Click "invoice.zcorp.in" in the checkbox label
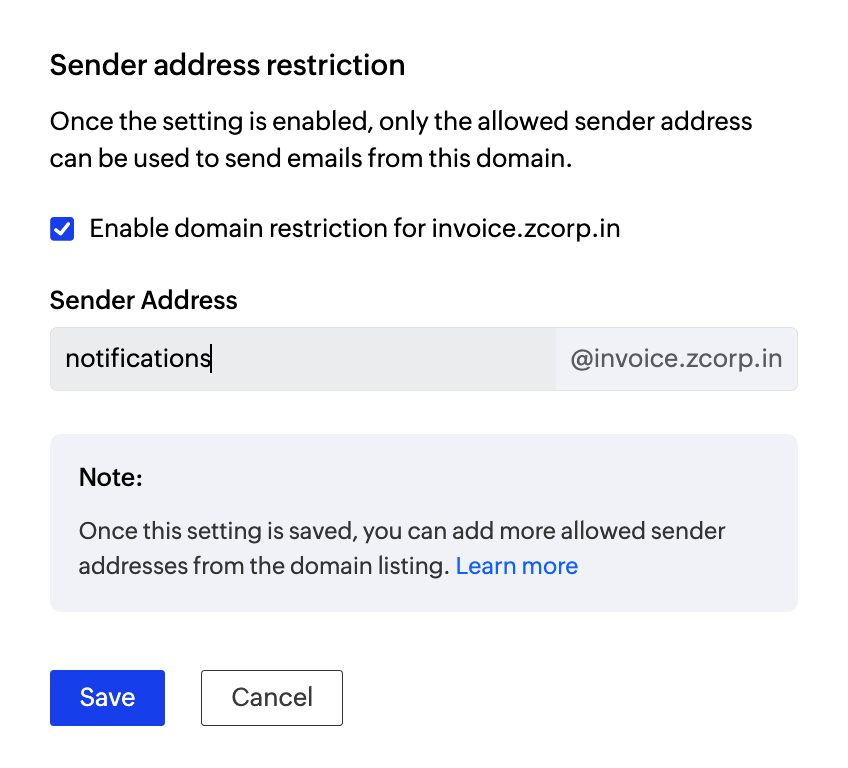The width and height of the screenshot is (848, 768). tap(526, 229)
